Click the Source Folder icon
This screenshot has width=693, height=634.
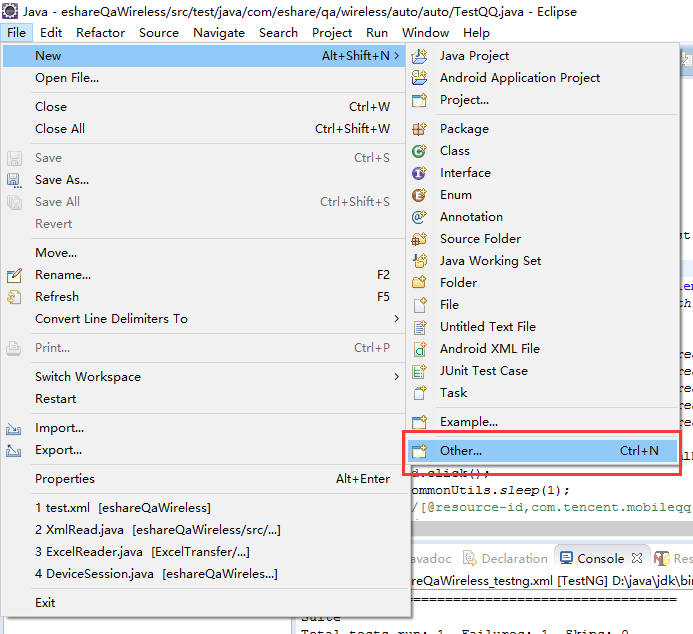coord(419,239)
